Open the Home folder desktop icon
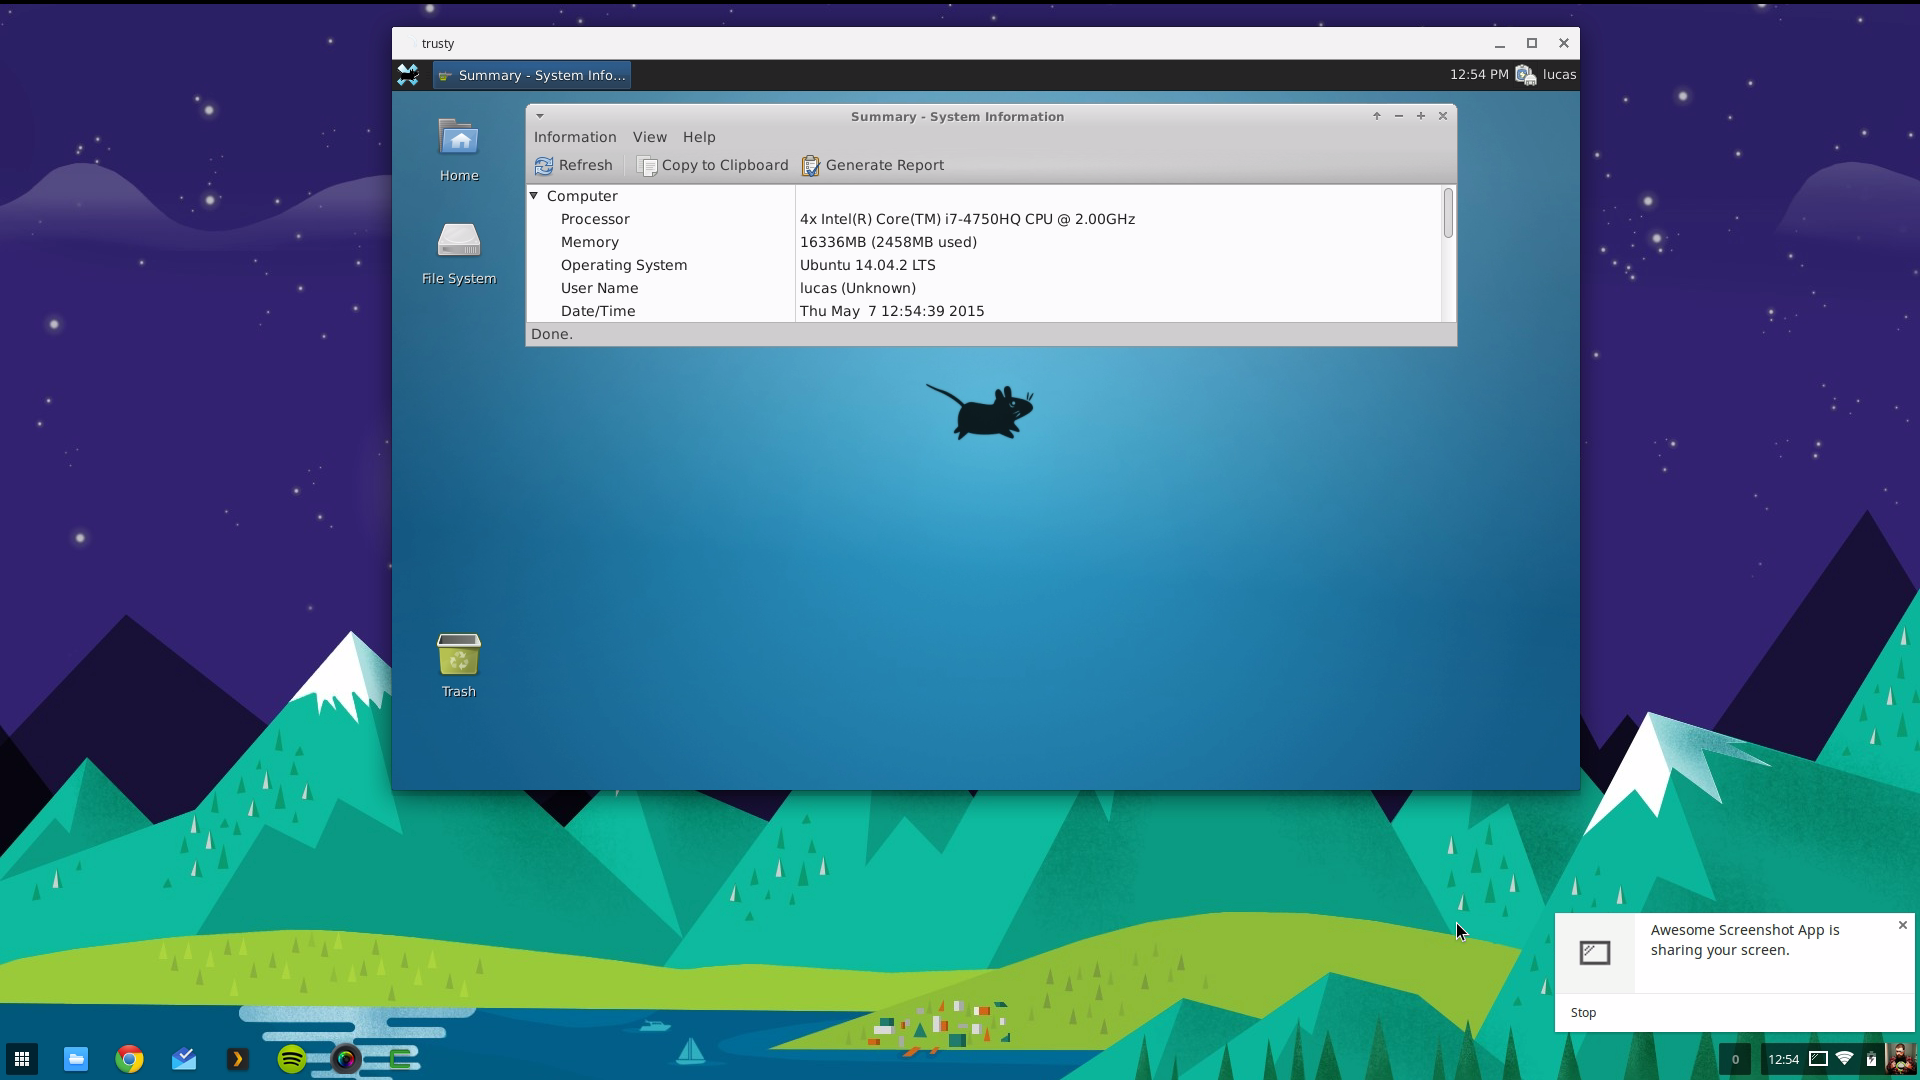Screen dimensions: 1920x1080 tap(459, 138)
